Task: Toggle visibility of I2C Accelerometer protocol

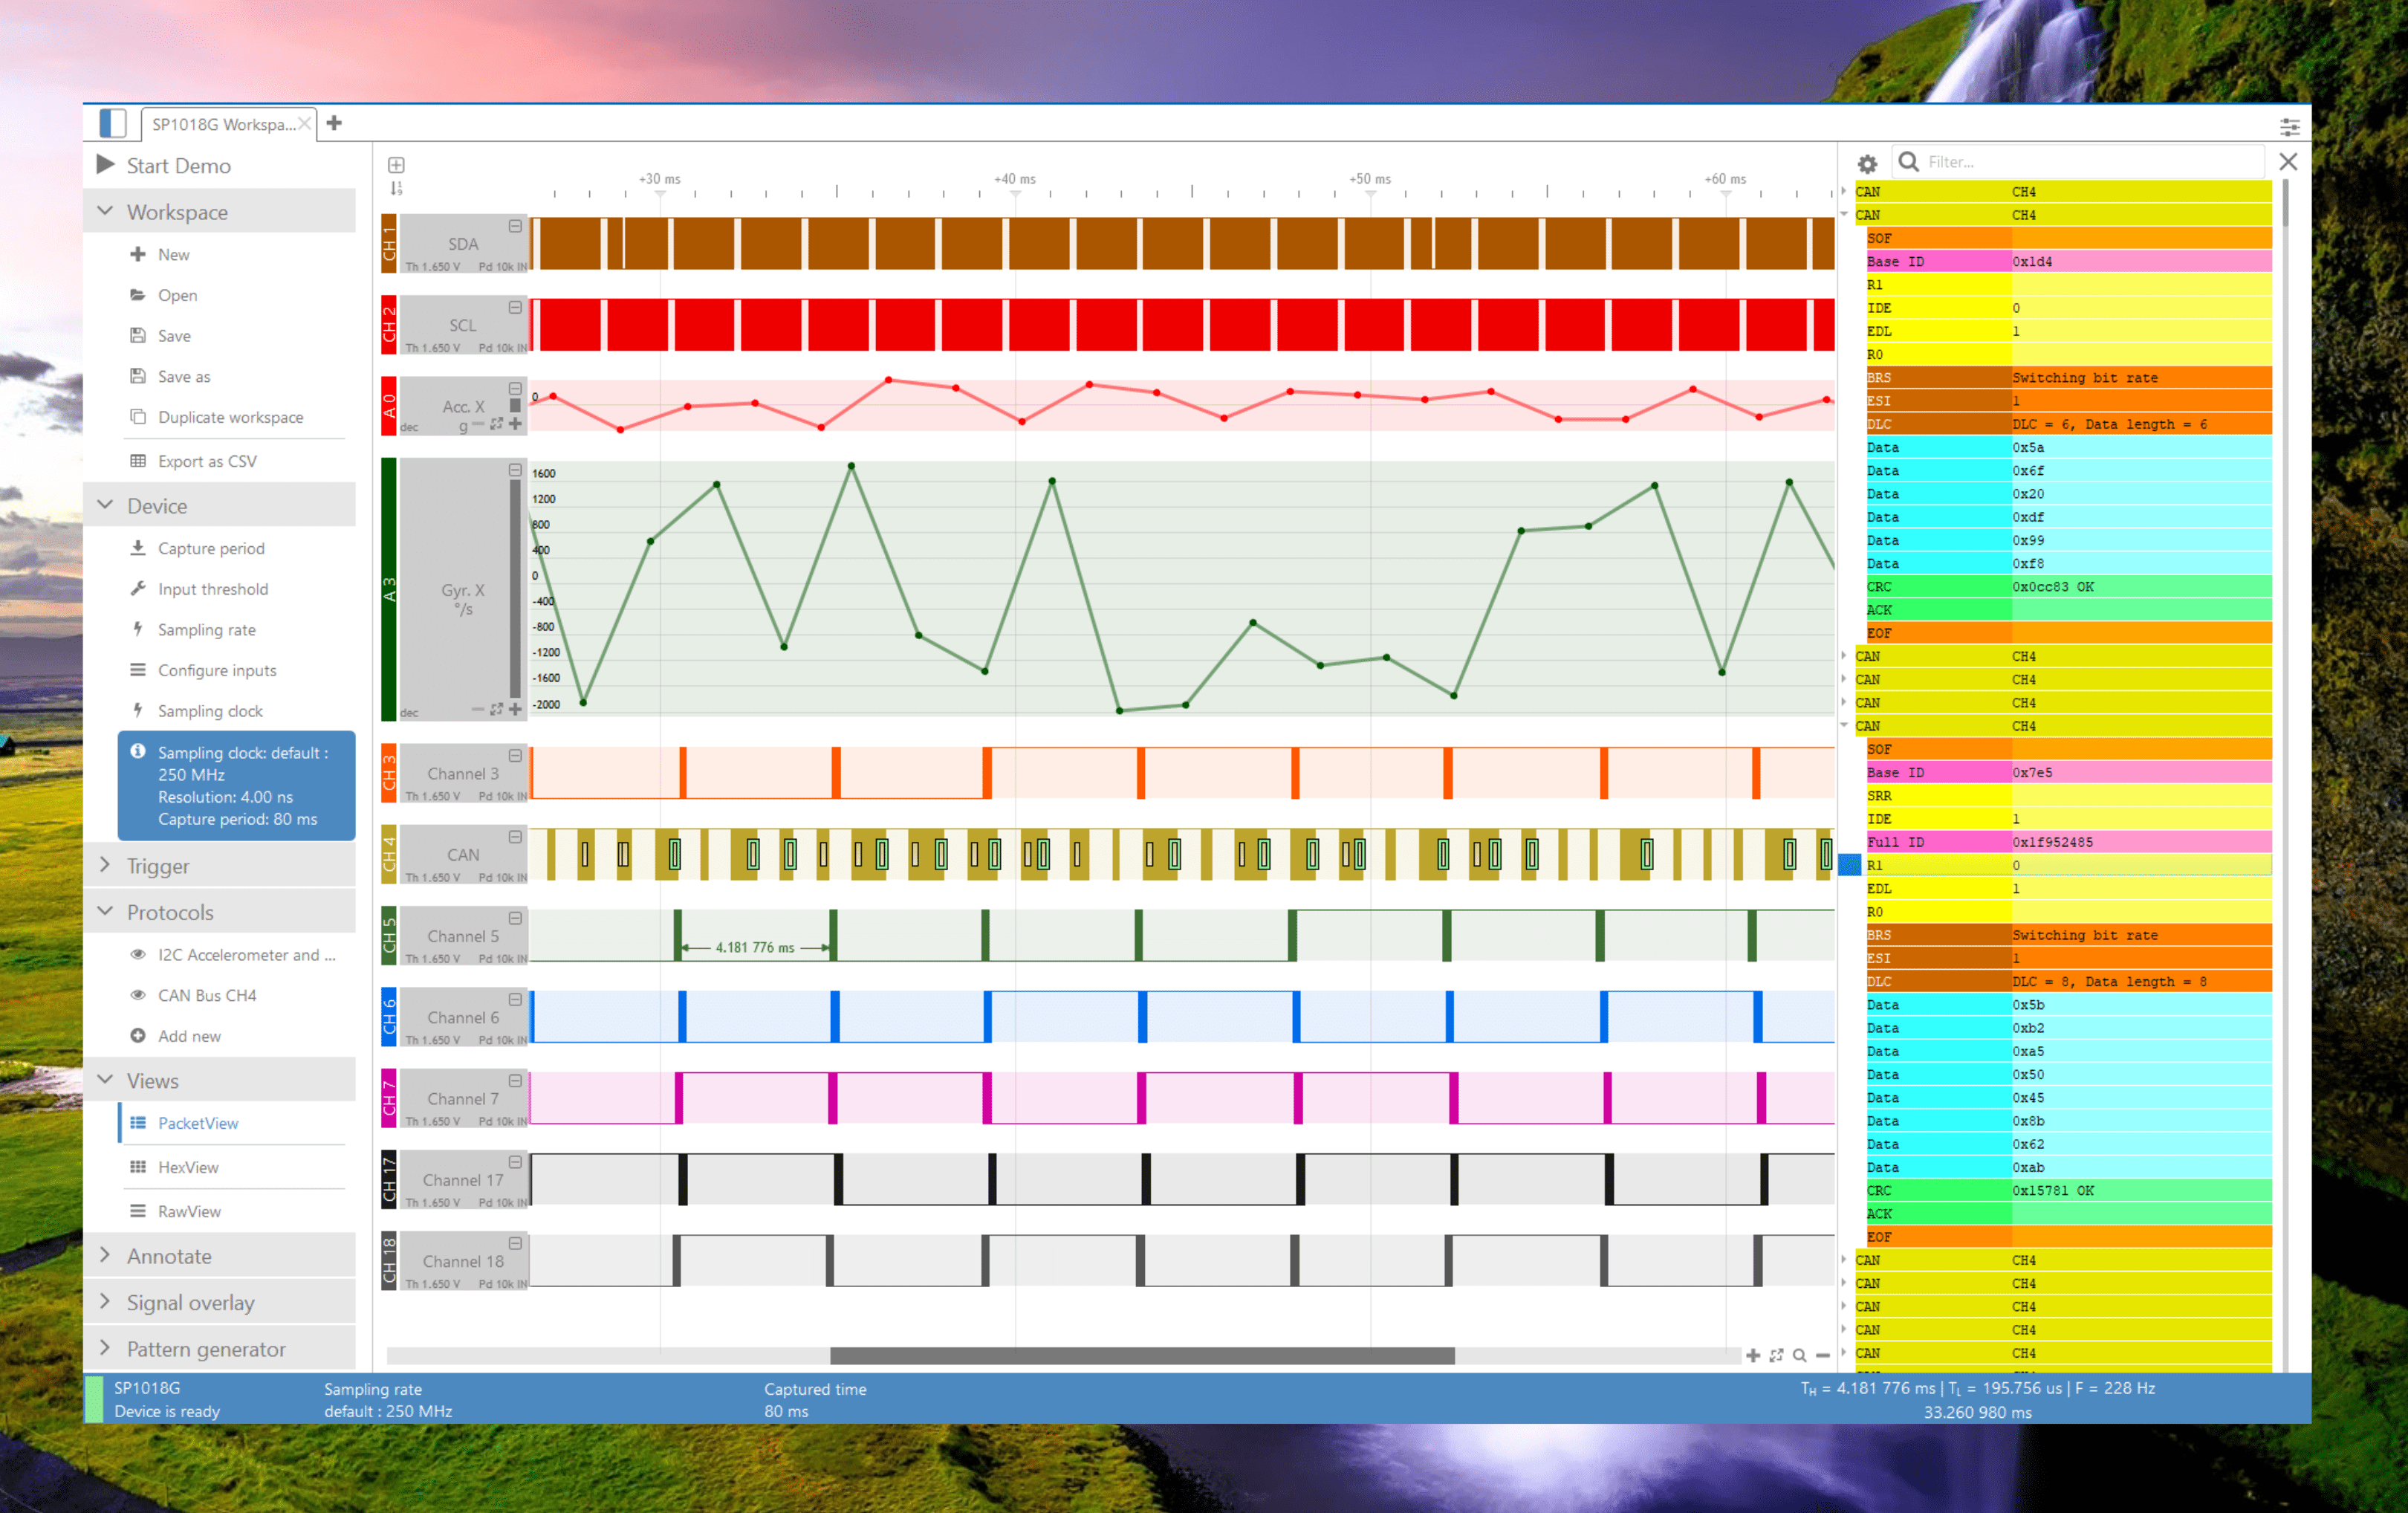Action: [138, 954]
